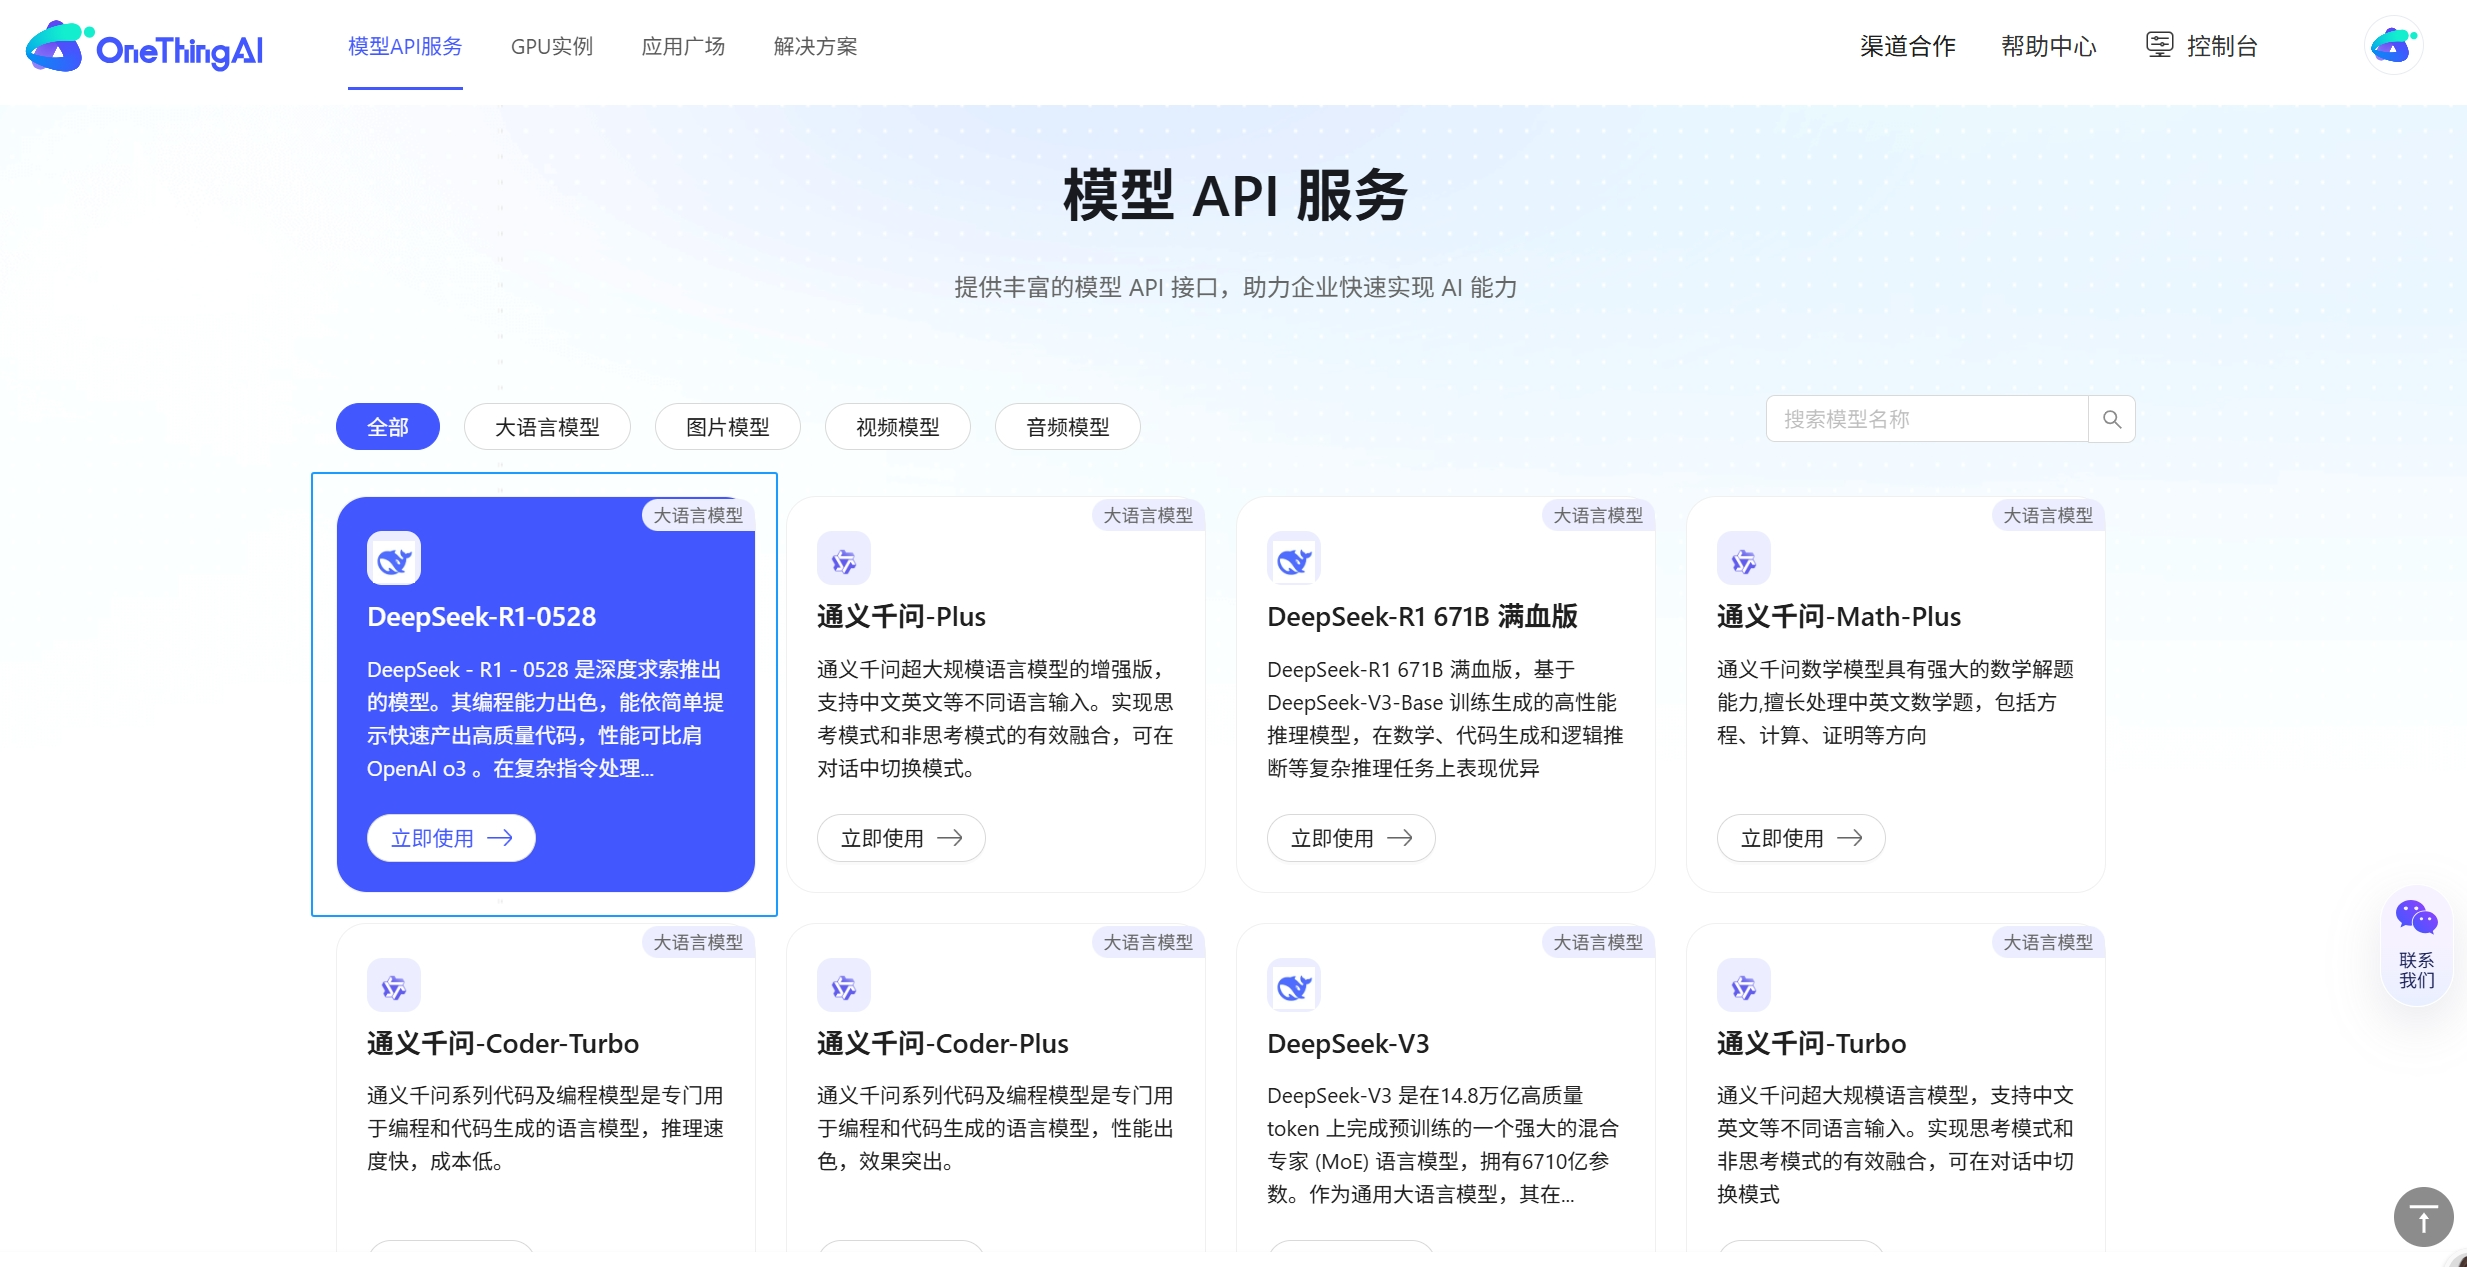Open the 帮助中心 link
This screenshot has width=2467, height=1267.
2047,46
